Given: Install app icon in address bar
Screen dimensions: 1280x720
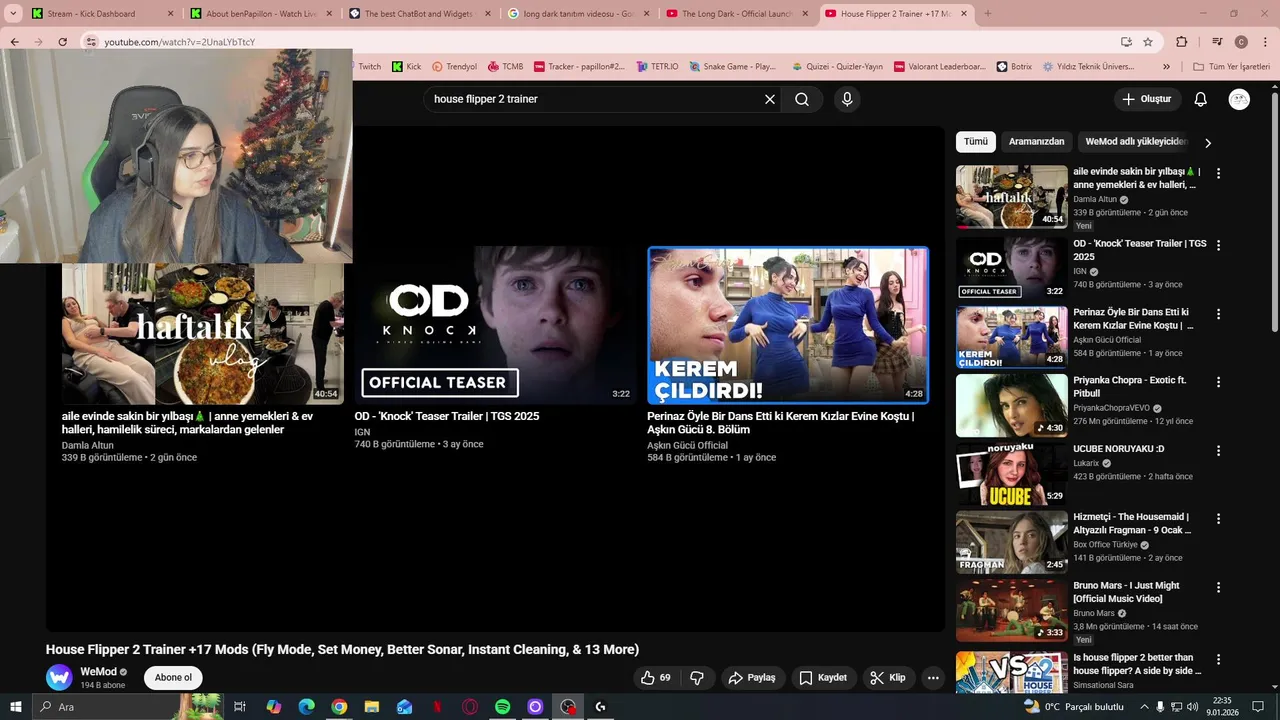Looking at the screenshot, I should pos(1126,42).
